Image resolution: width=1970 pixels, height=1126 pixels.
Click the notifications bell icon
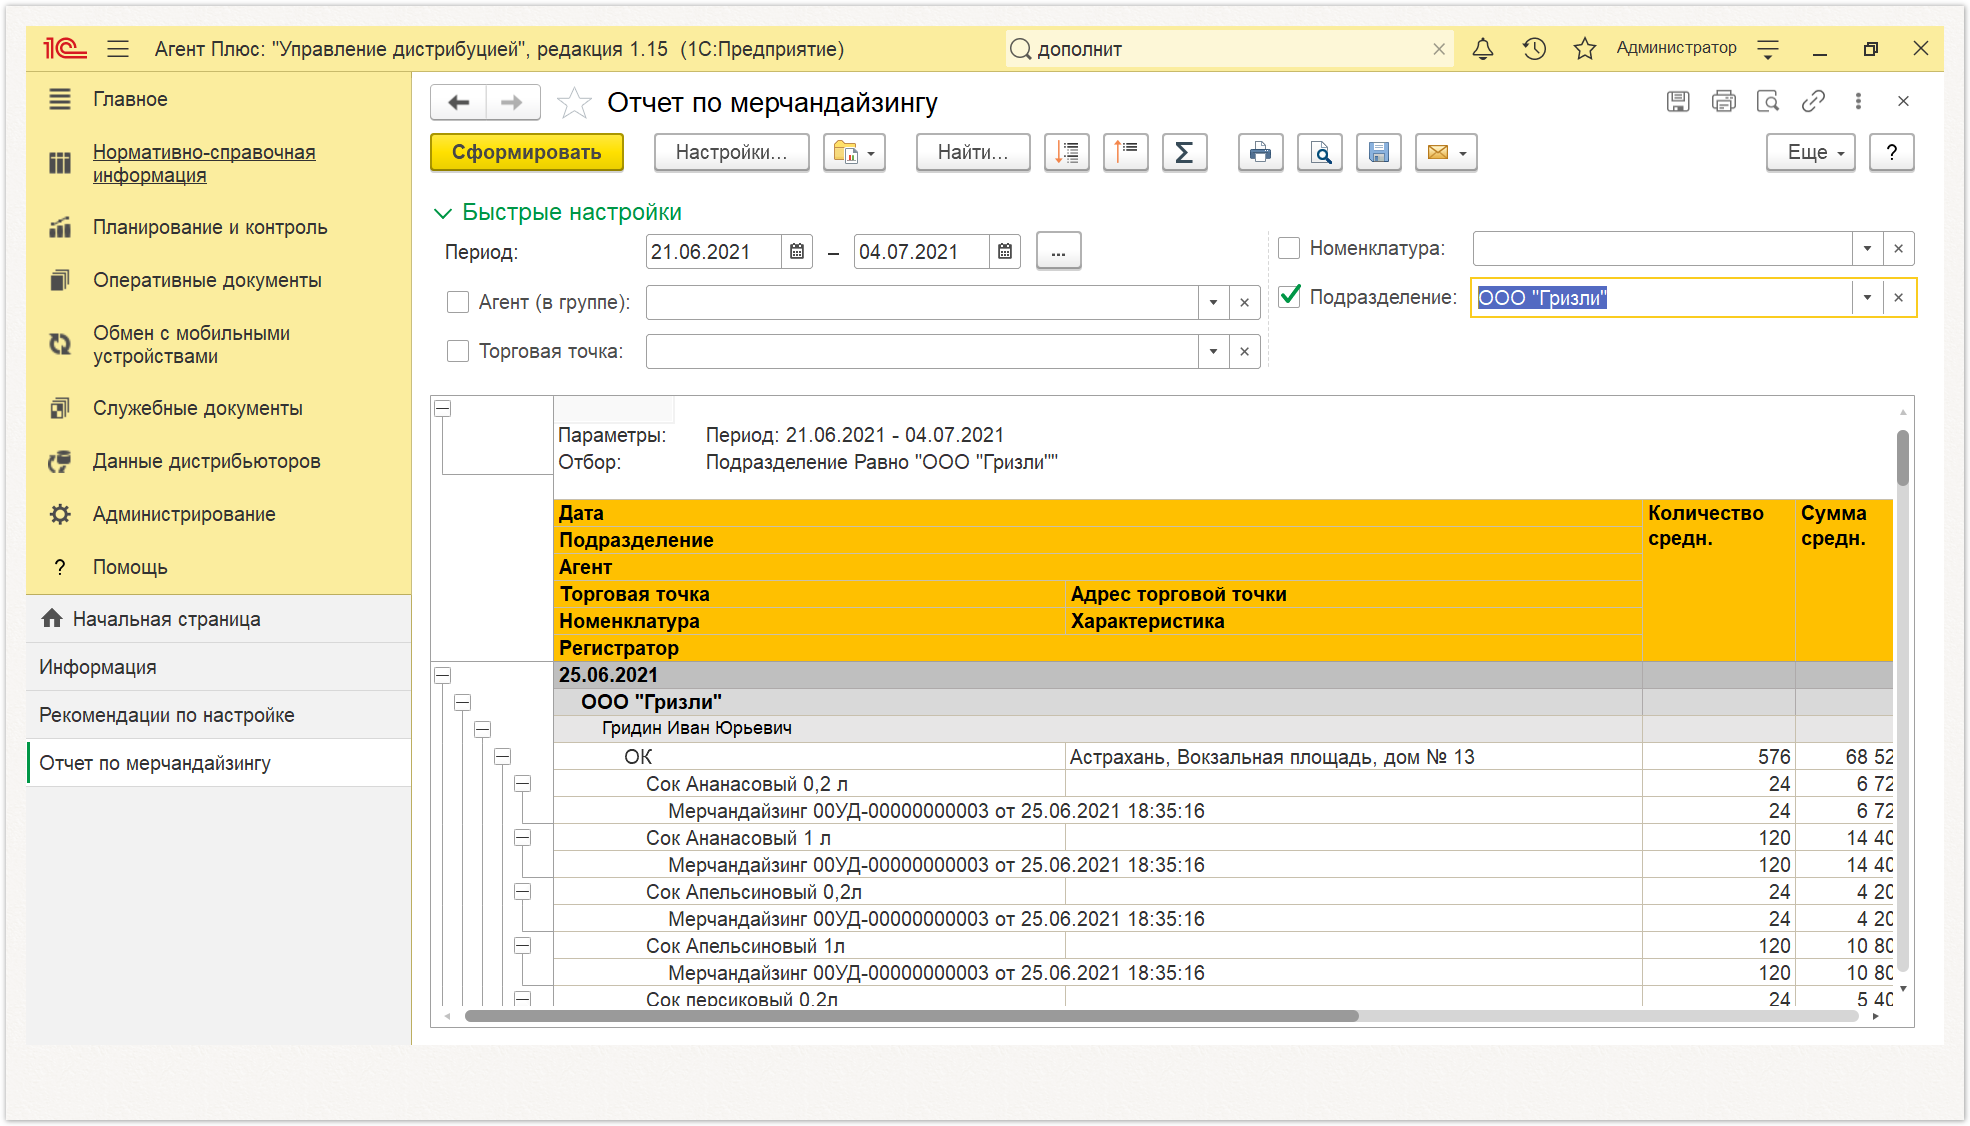[1483, 49]
